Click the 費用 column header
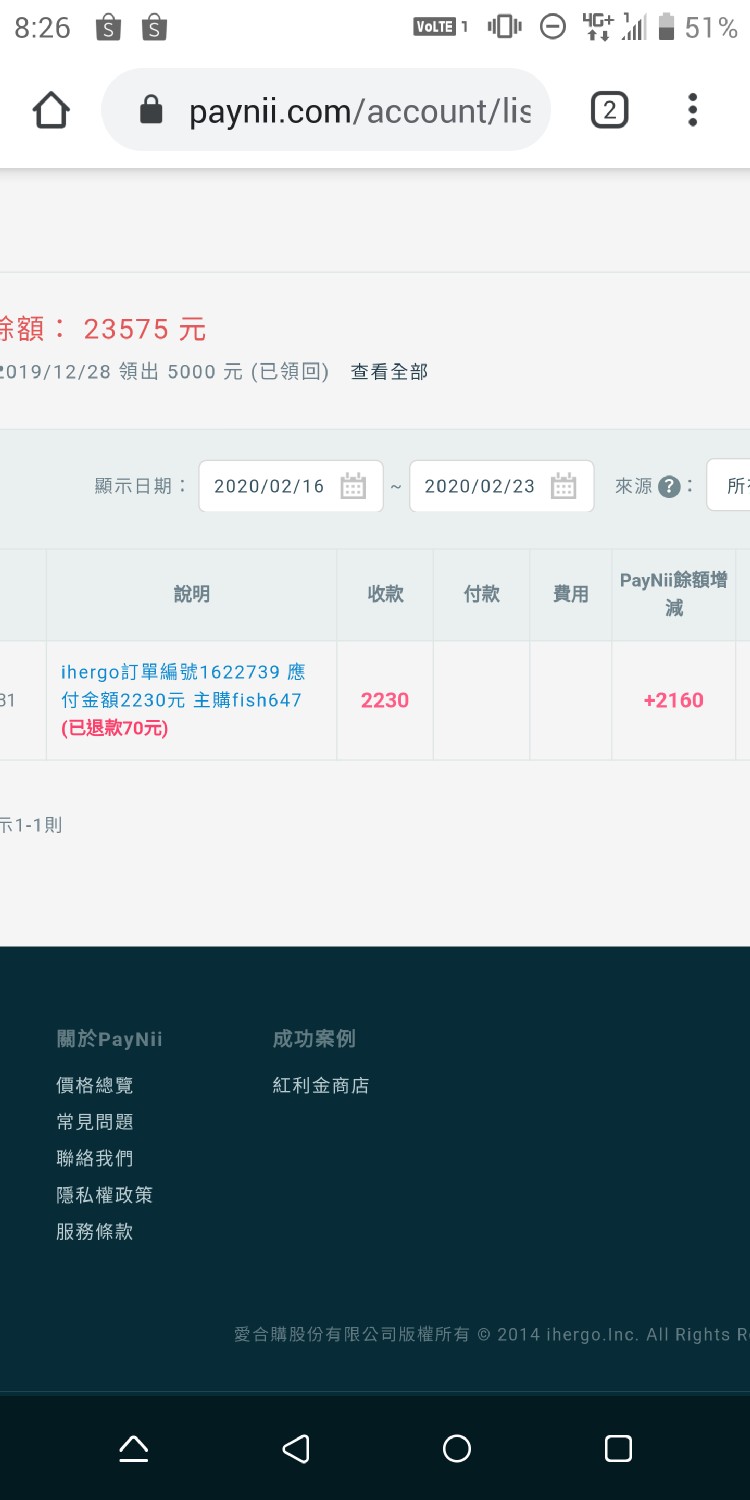Viewport: 750px width, 1500px height. 571,594
